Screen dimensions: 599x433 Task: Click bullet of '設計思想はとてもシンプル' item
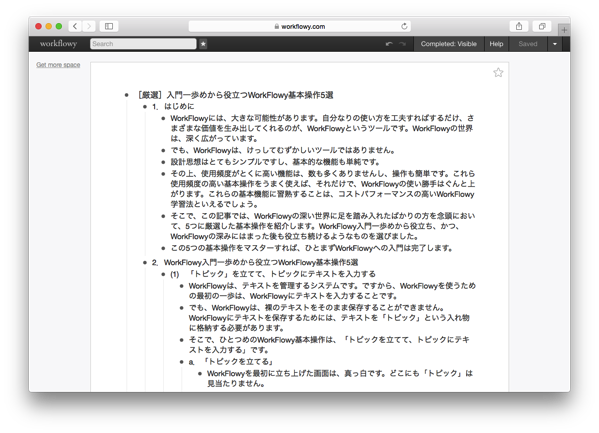click(x=163, y=162)
